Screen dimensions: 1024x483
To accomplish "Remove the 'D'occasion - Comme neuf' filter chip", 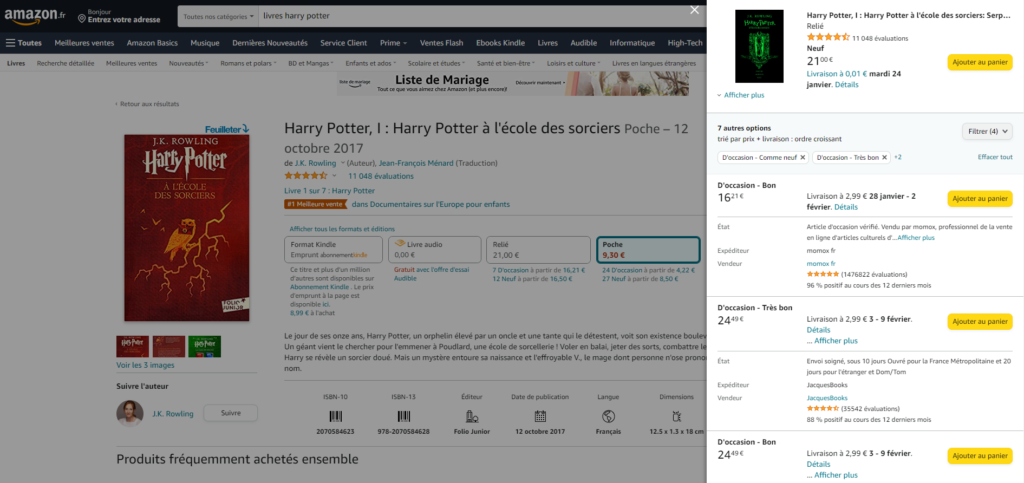I will pos(803,157).
